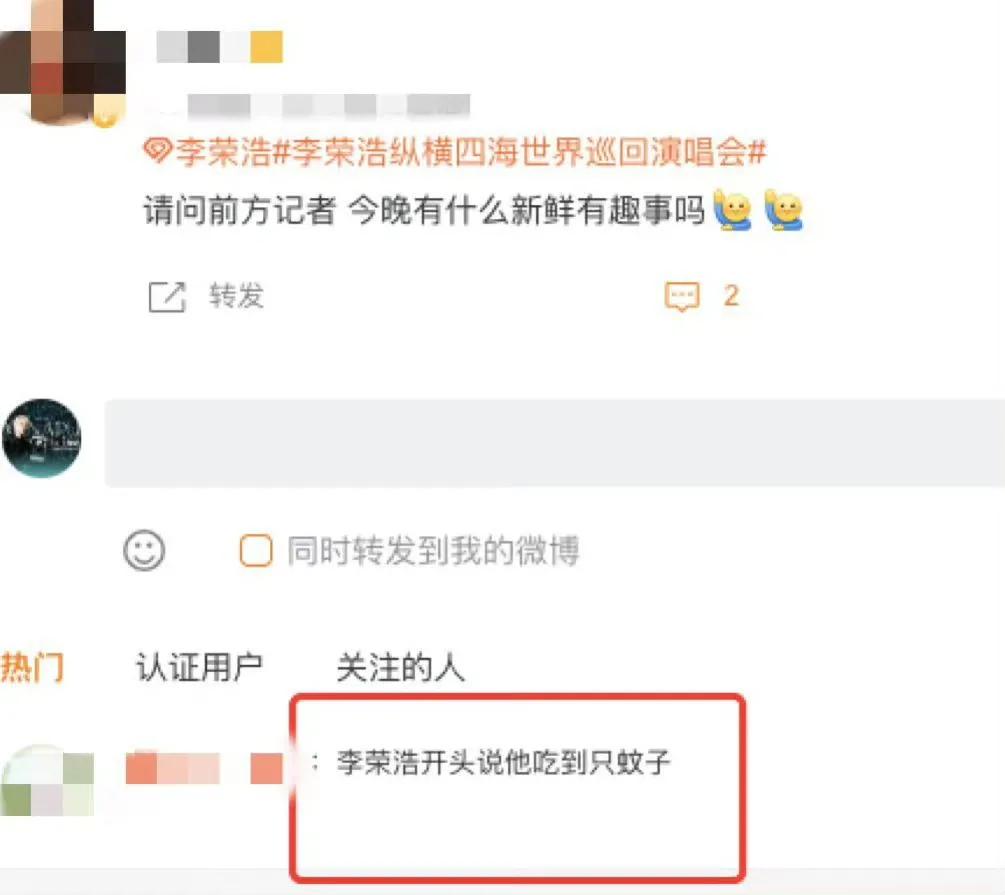Screen dimensions: 1005x895
Task: Switch to the 认证用户 tab
Action: [x=199, y=667]
